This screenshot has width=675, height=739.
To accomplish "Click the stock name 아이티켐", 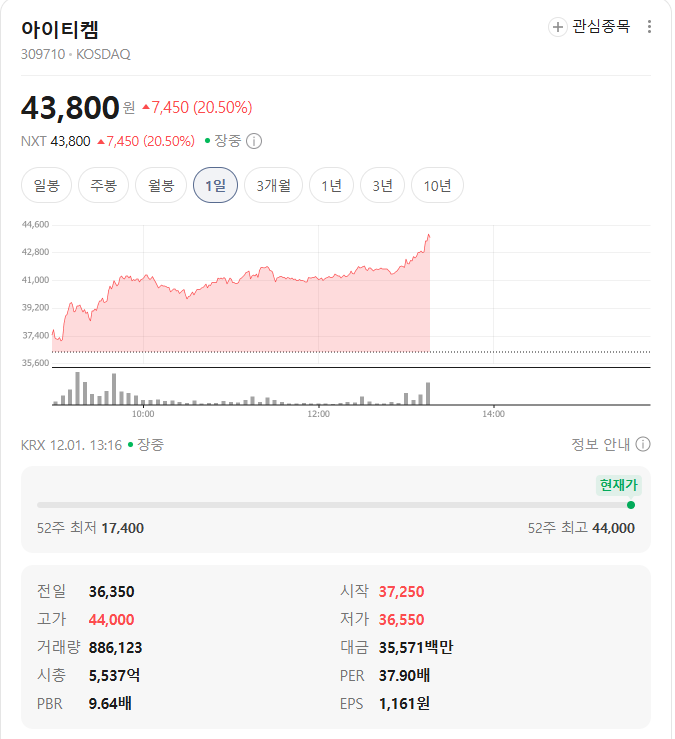I will (60, 29).
